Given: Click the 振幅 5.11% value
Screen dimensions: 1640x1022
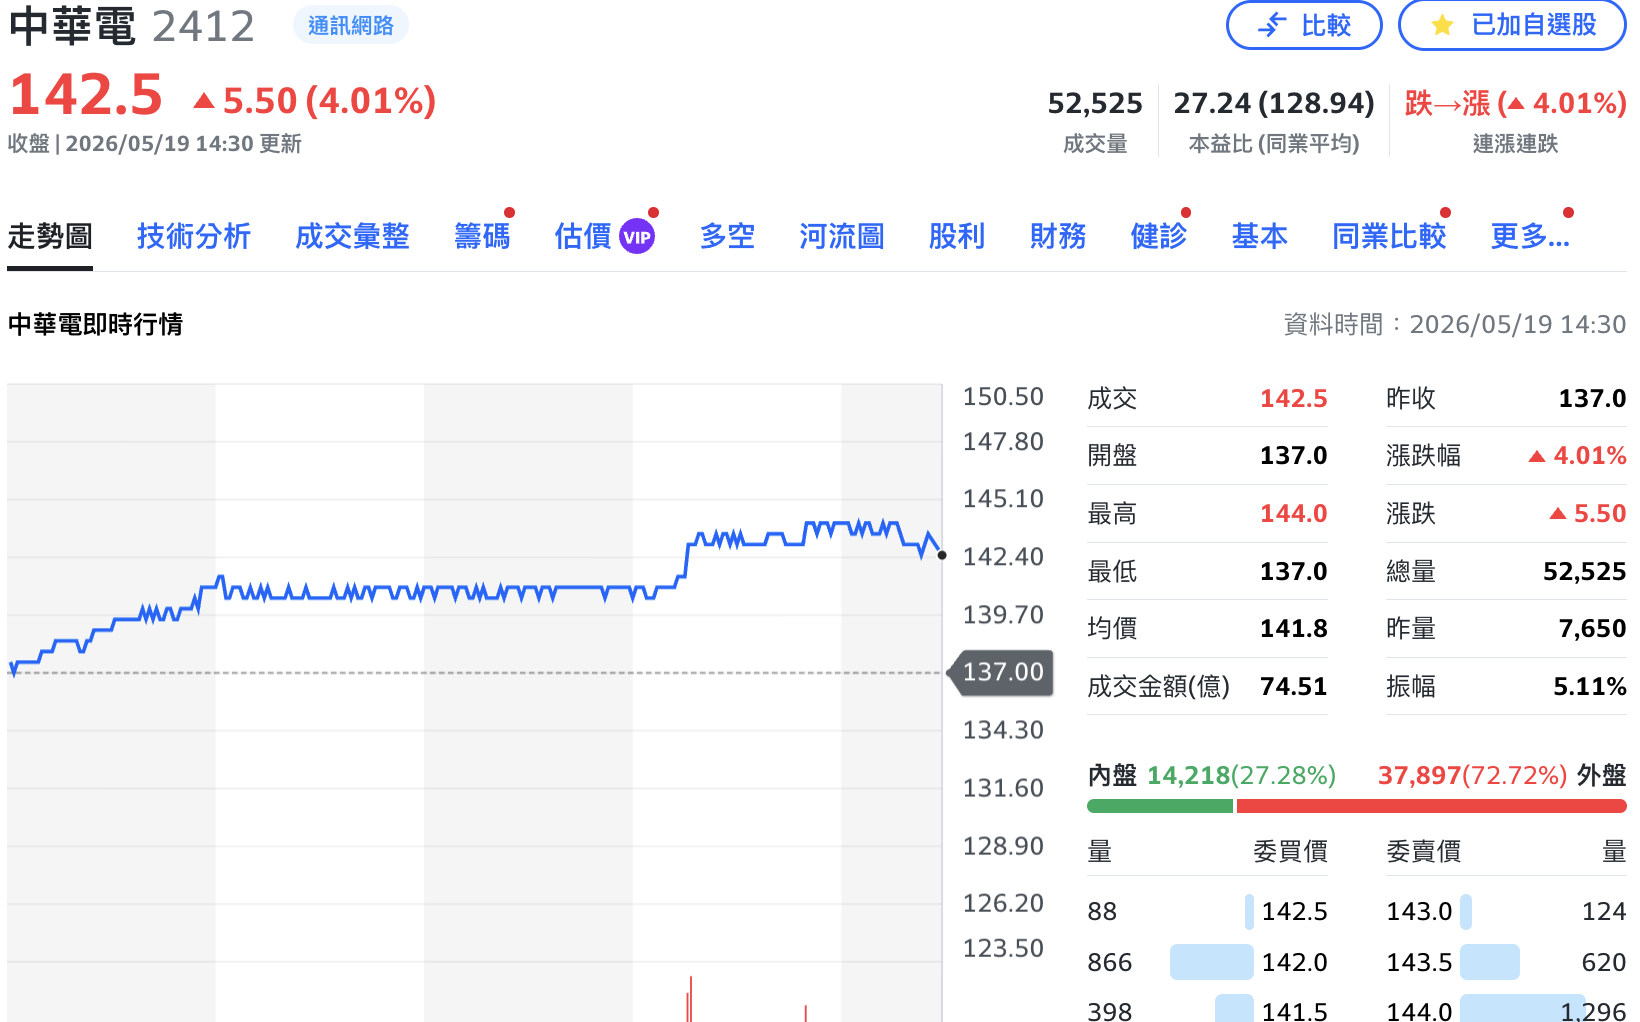Looking at the screenshot, I should click(1590, 687).
